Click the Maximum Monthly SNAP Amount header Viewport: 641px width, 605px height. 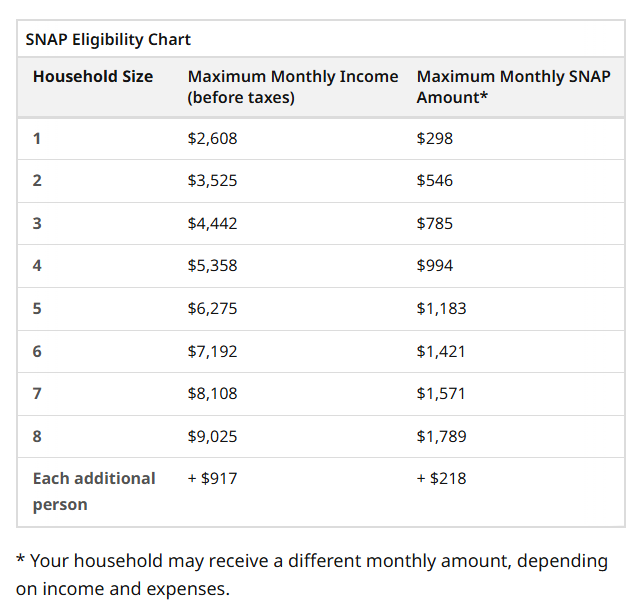(x=513, y=87)
